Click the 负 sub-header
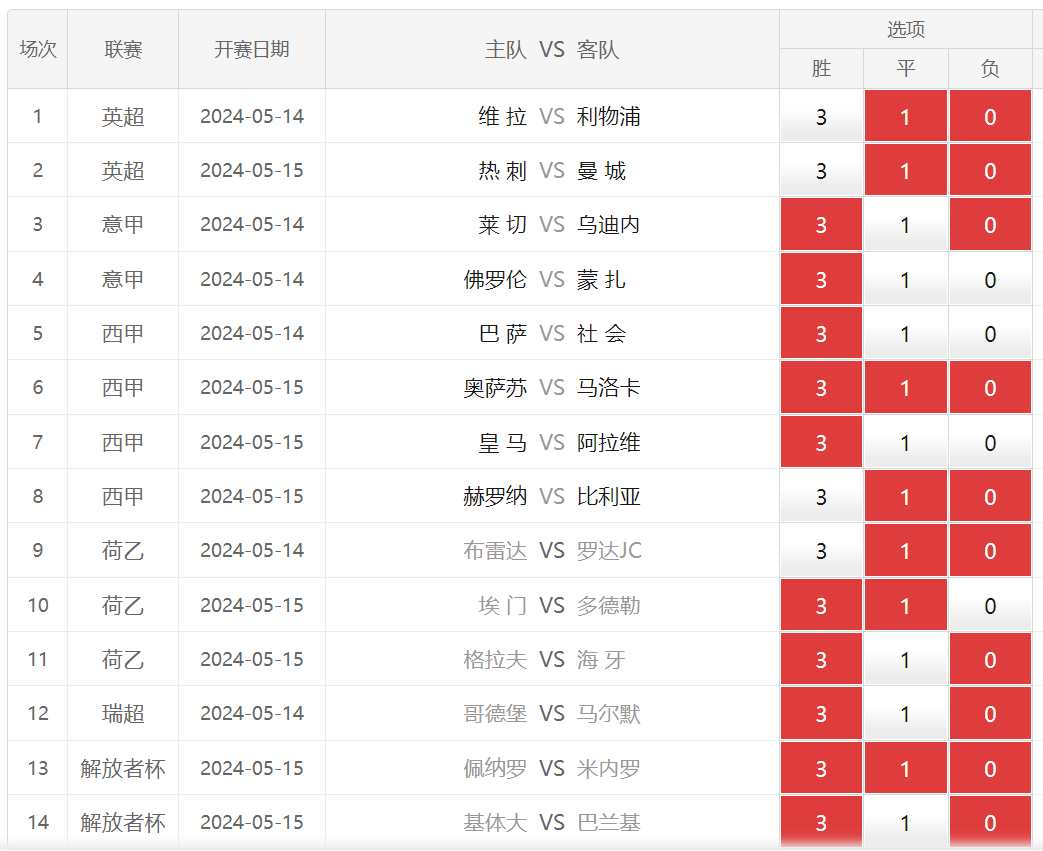 pyautogui.click(x=990, y=69)
